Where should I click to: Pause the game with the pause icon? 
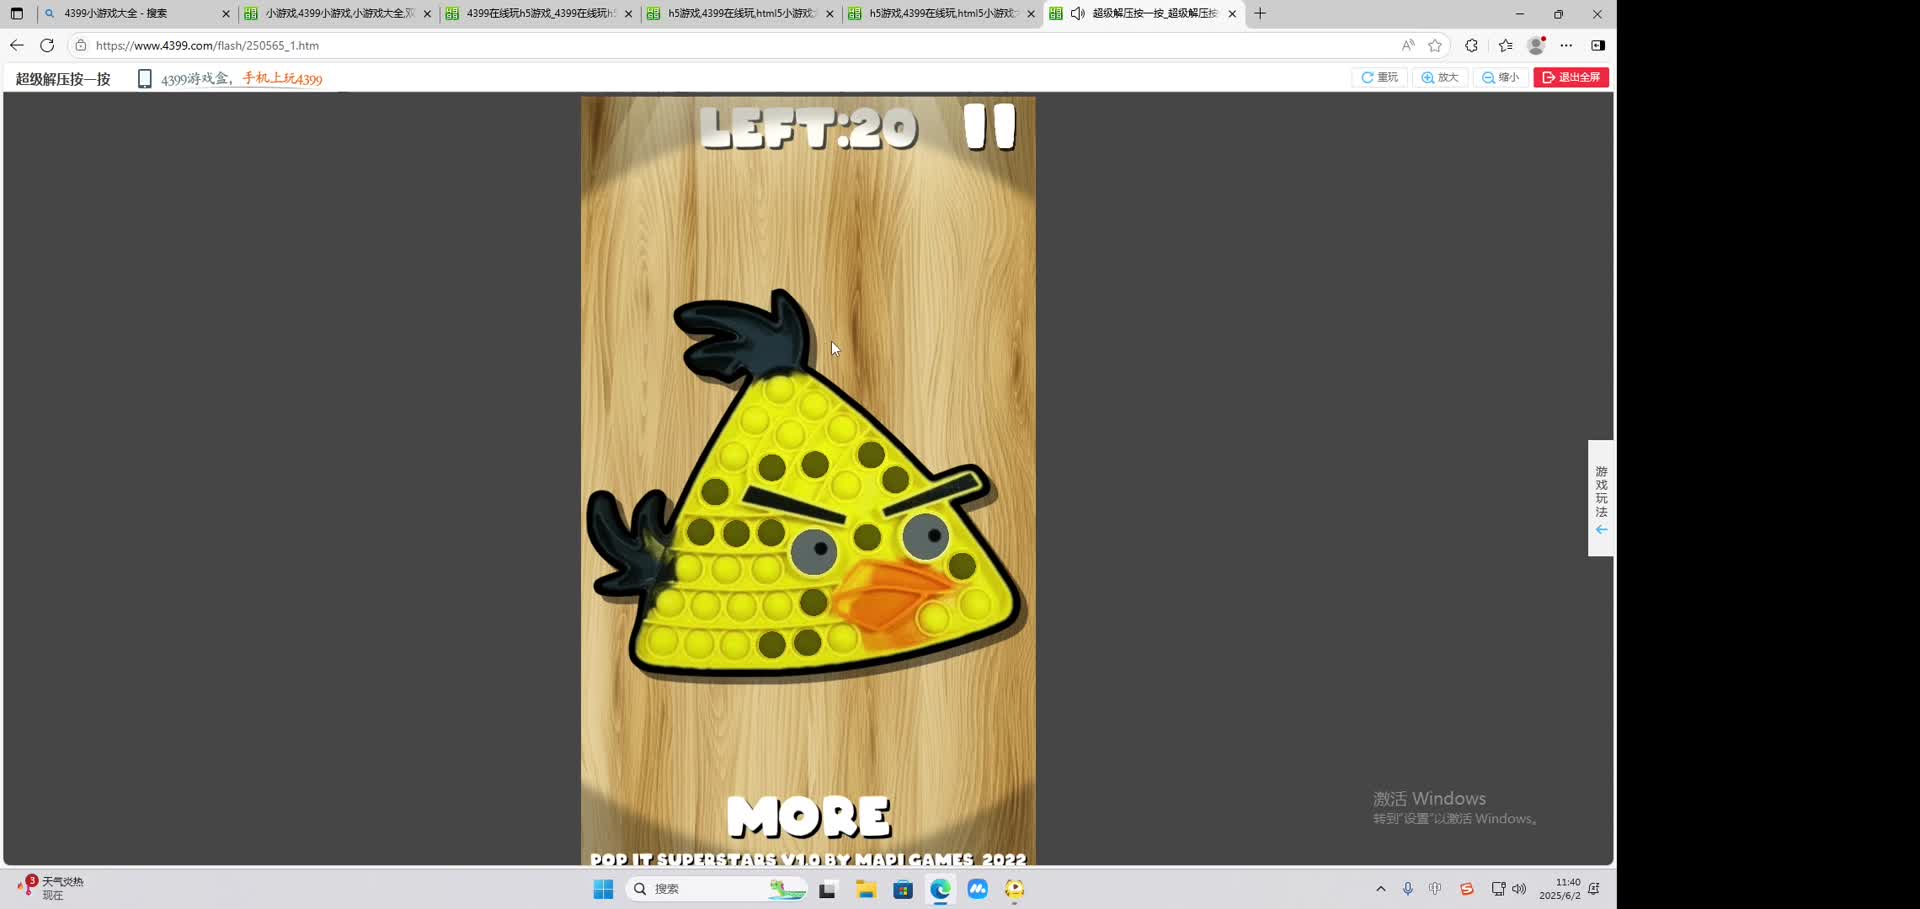click(989, 127)
